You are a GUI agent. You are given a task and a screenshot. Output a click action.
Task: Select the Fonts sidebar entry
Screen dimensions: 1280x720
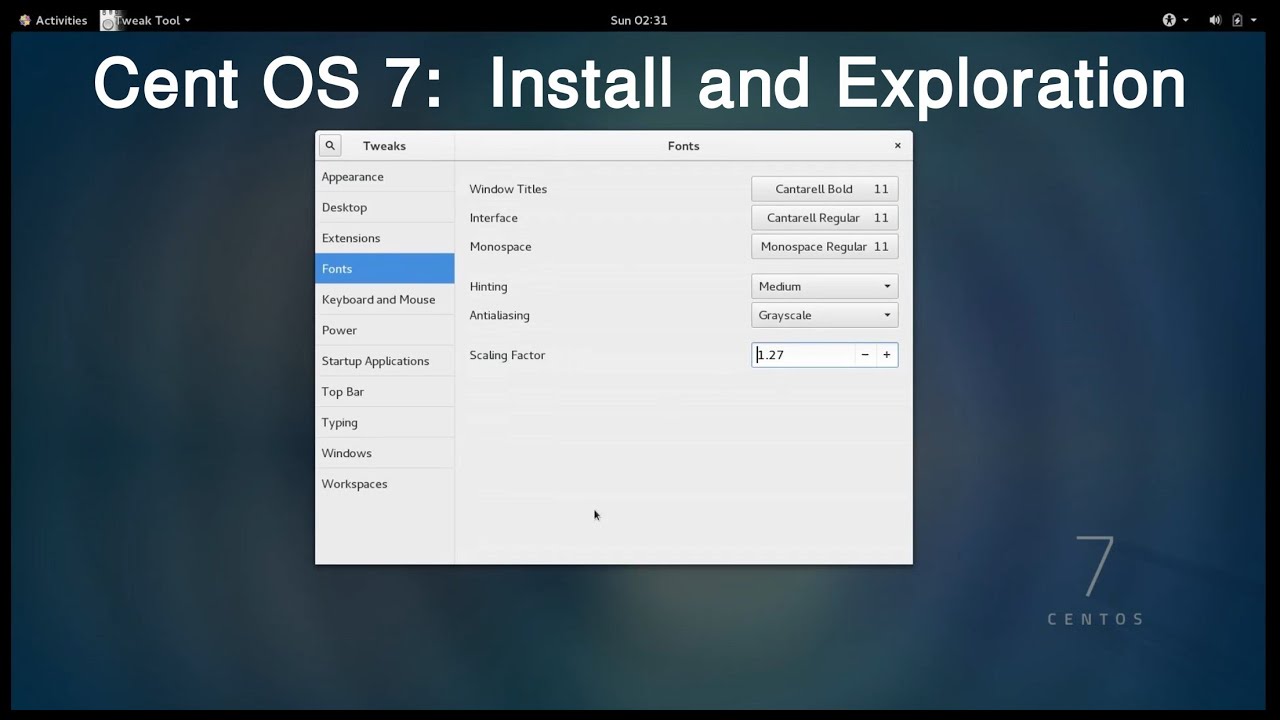pyautogui.click(x=385, y=269)
